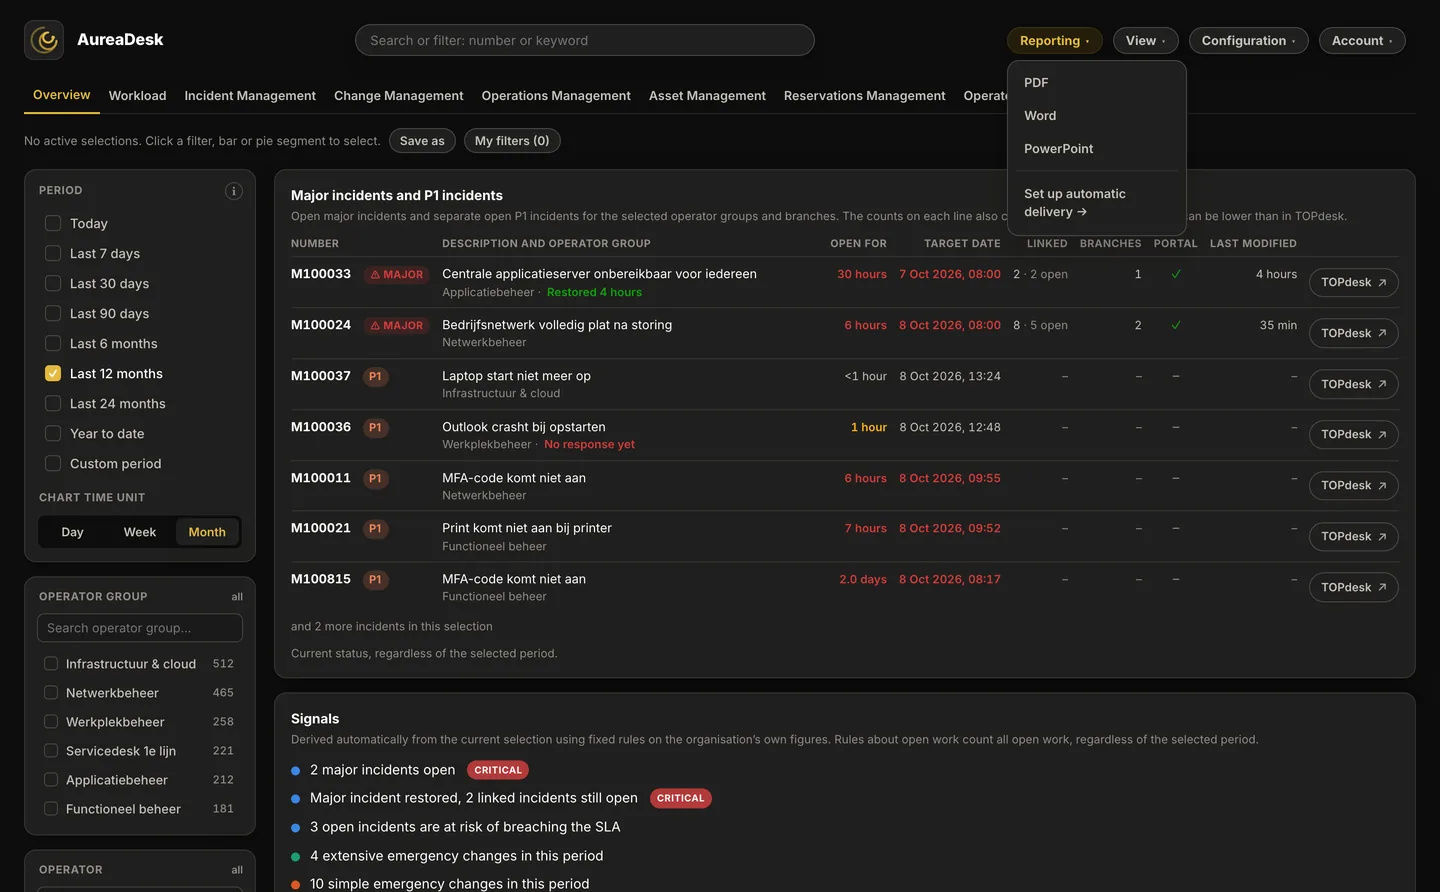Open M100815 in TOPdesk
Screen dimensions: 1440x892
pyautogui.click(x=1353, y=588)
